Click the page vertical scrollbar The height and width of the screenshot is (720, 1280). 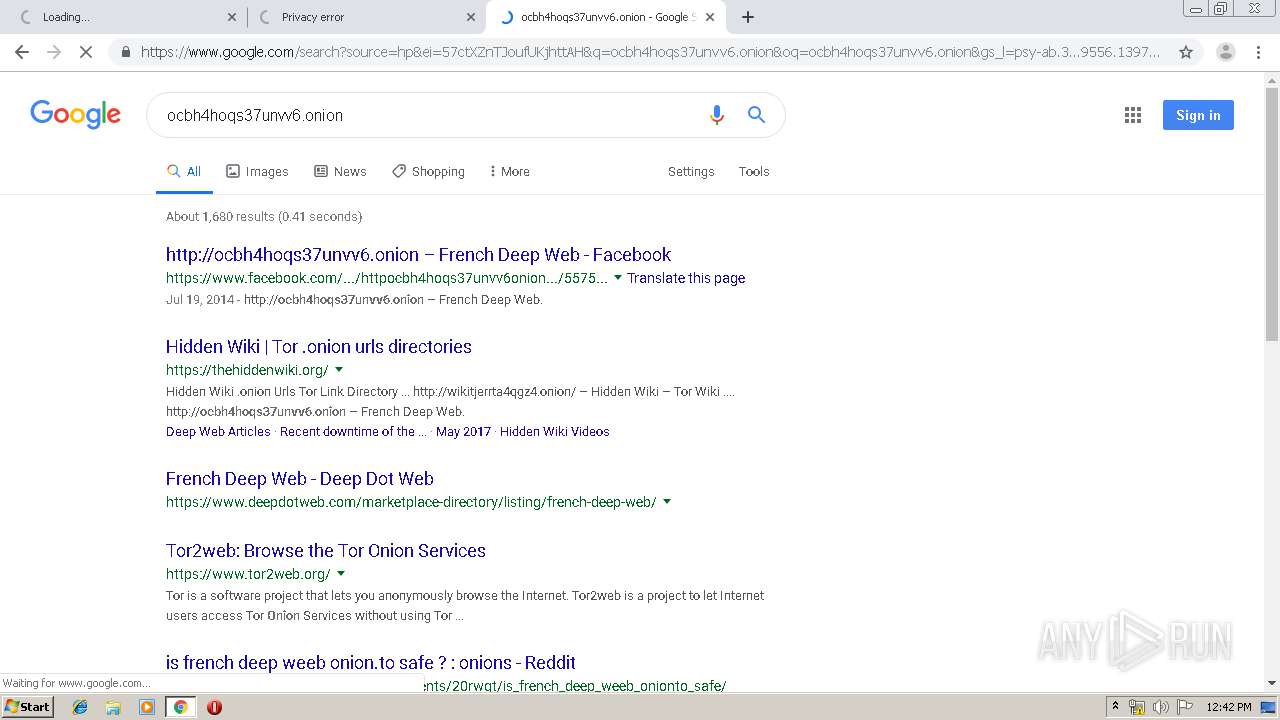coord(1272,215)
